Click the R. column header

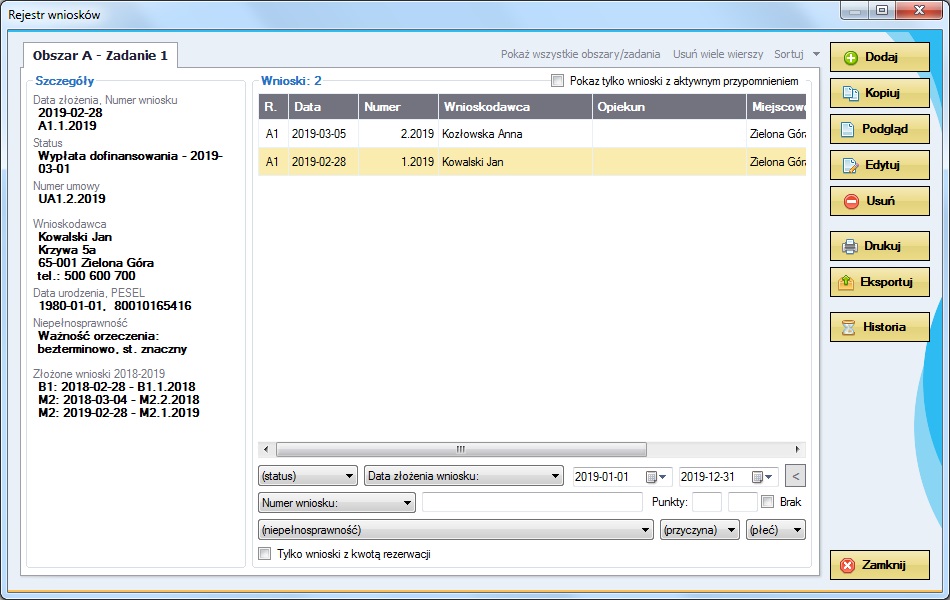click(x=273, y=107)
